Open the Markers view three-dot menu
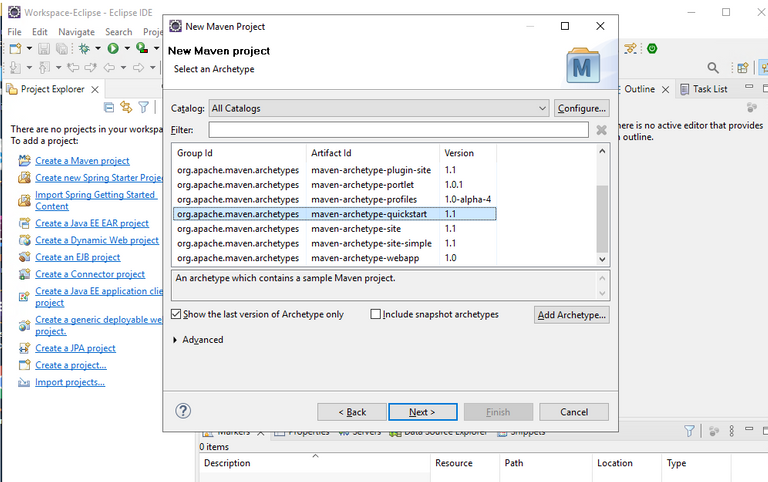 (x=732, y=431)
